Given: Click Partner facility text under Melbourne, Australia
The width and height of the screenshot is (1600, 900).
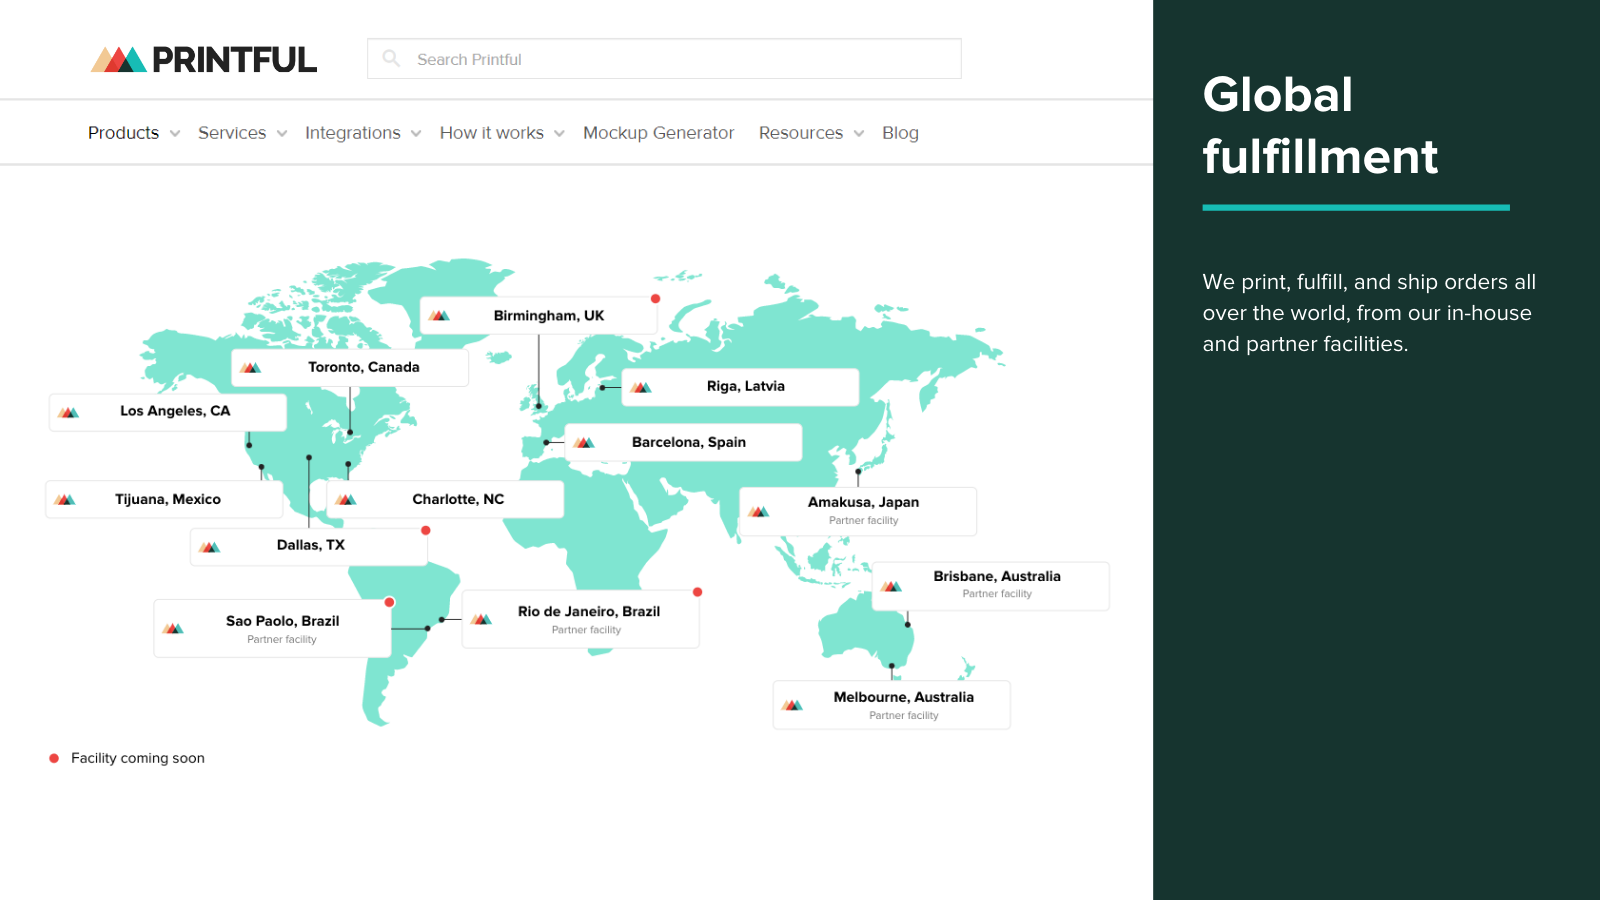Looking at the screenshot, I should tap(904, 715).
